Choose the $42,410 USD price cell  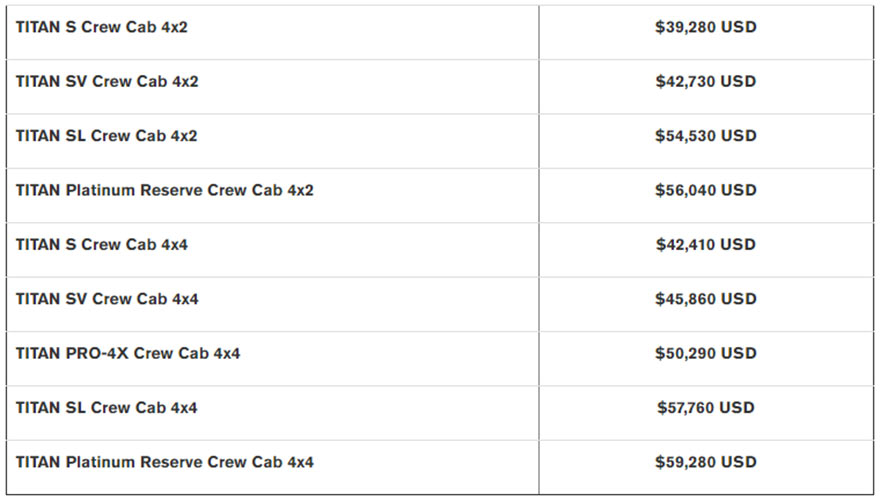pyautogui.click(x=706, y=245)
